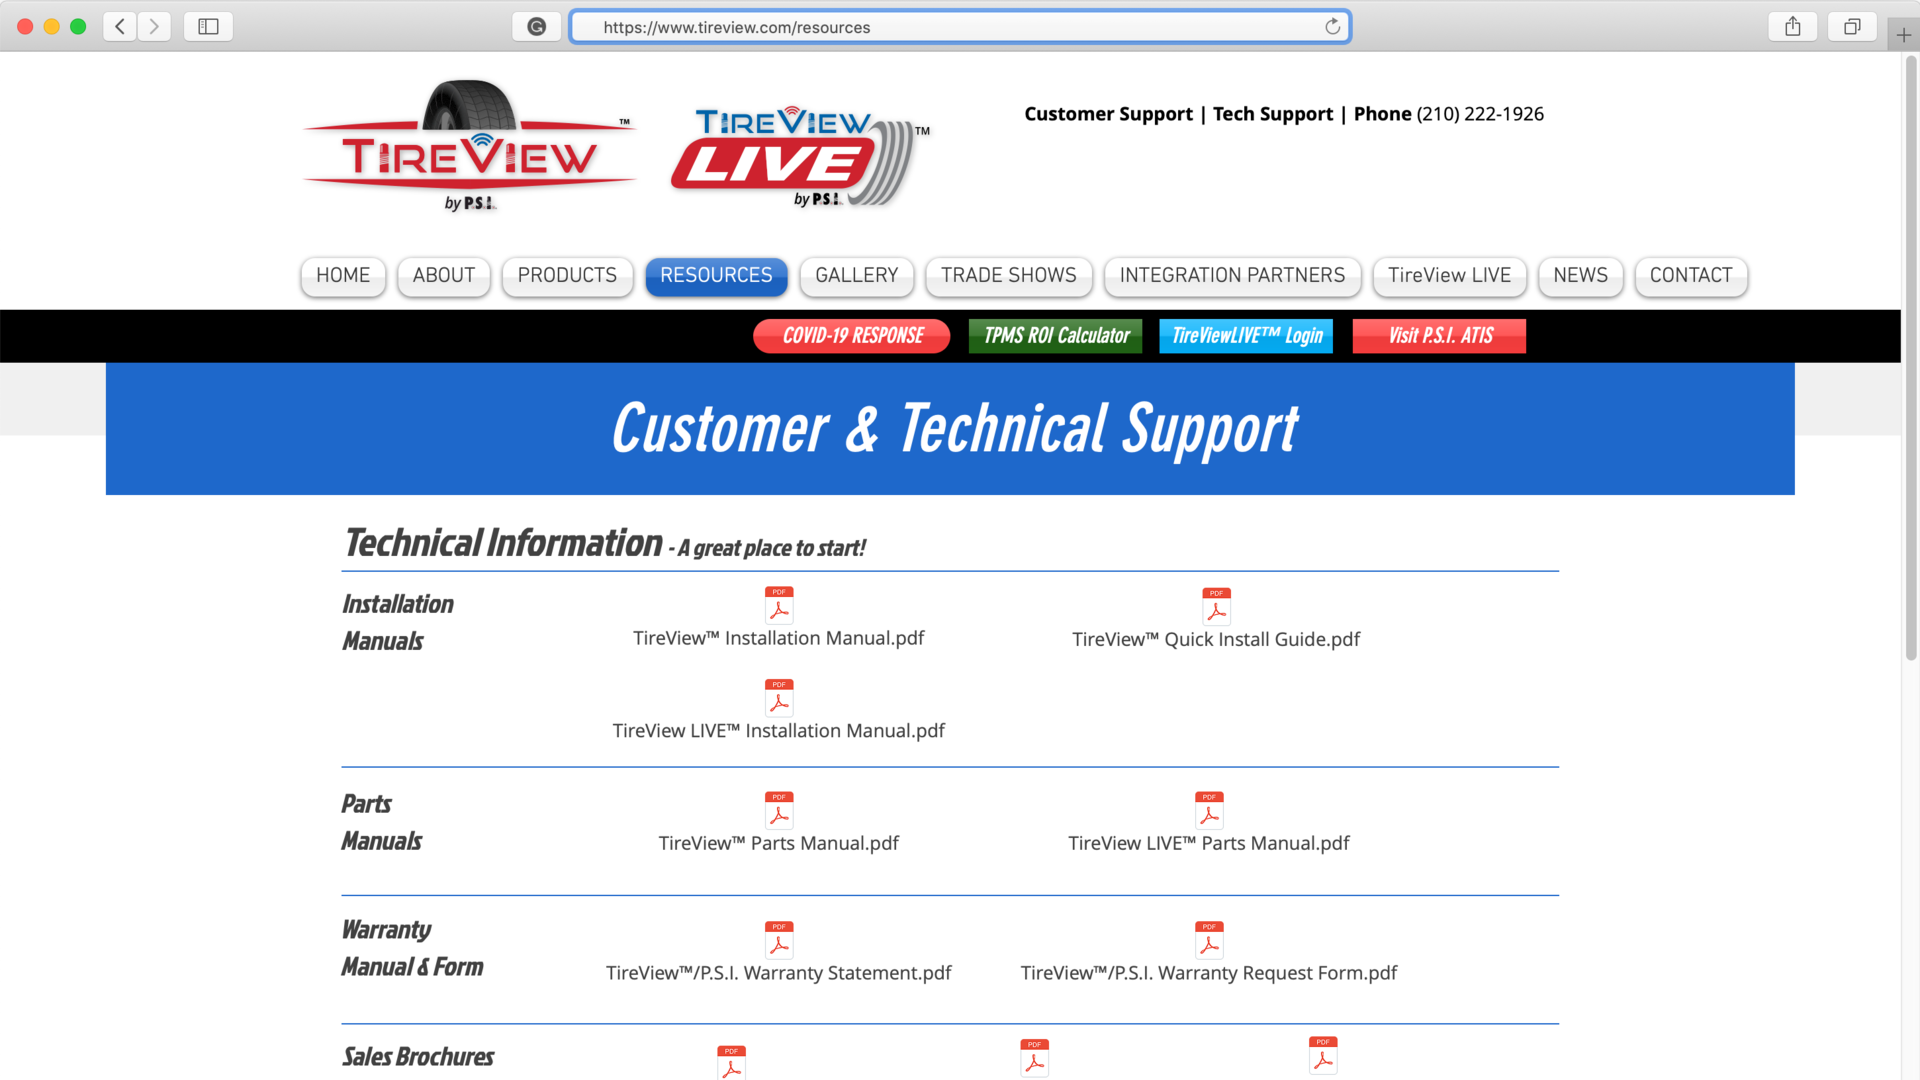Toggle the Safari sidebar

click(208, 27)
